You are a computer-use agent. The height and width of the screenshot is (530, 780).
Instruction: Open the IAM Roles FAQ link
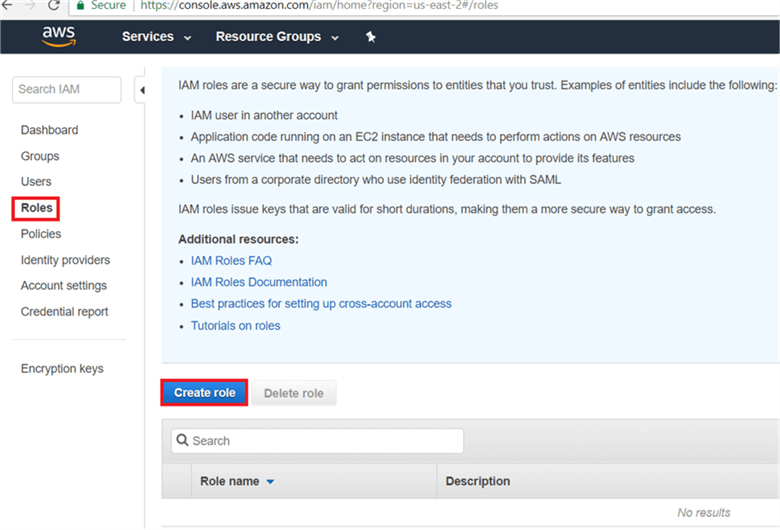coord(231,261)
